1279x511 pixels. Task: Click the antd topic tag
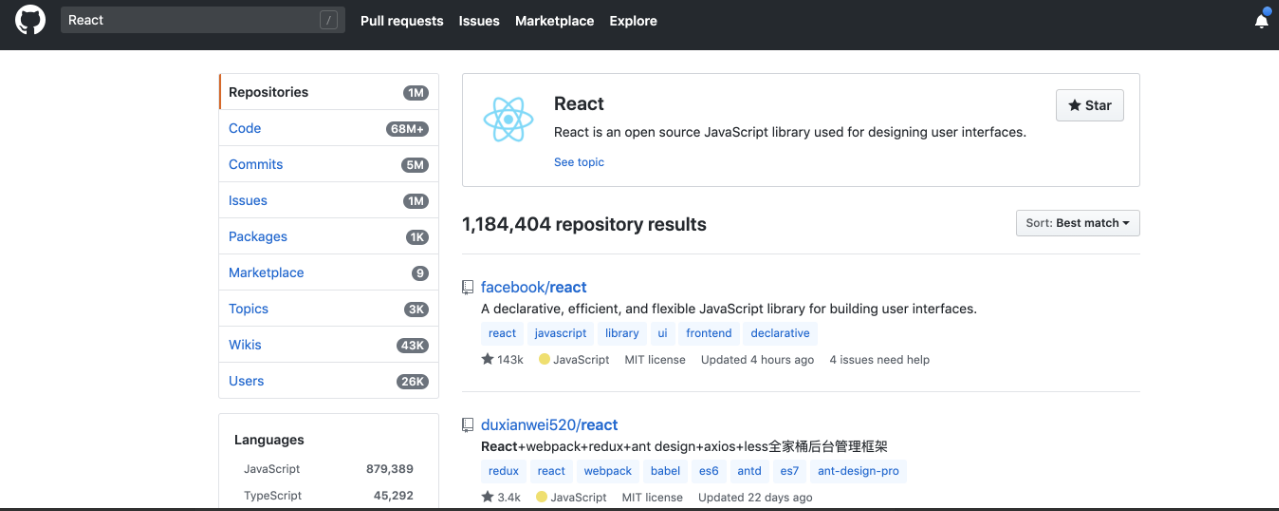(x=749, y=471)
